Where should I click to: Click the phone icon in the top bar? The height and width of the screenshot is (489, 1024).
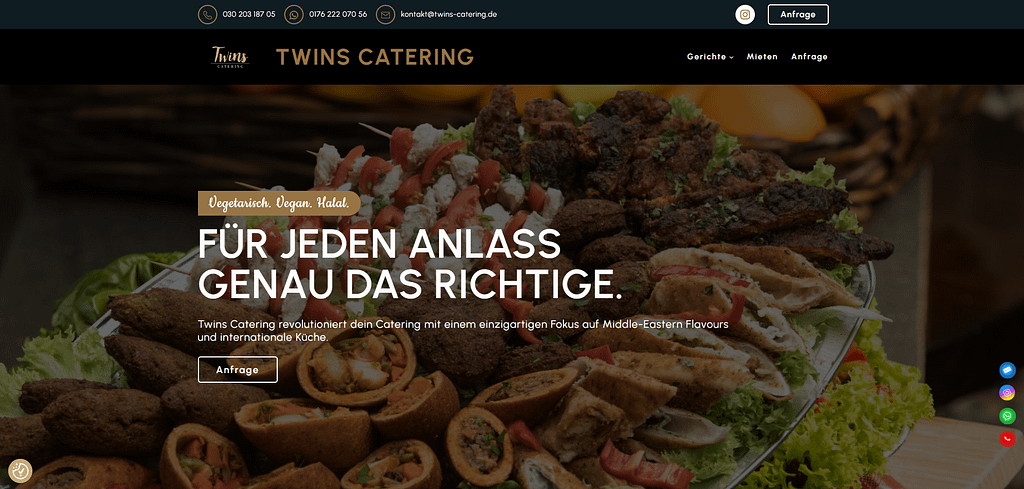pos(208,14)
